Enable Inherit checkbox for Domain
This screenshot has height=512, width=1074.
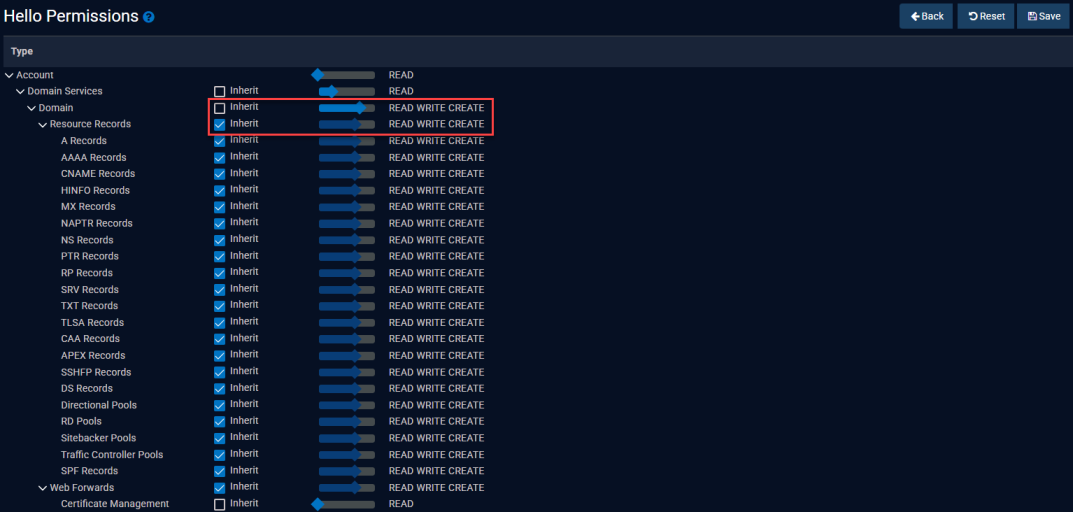pyautogui.click(x=220, y=108)
